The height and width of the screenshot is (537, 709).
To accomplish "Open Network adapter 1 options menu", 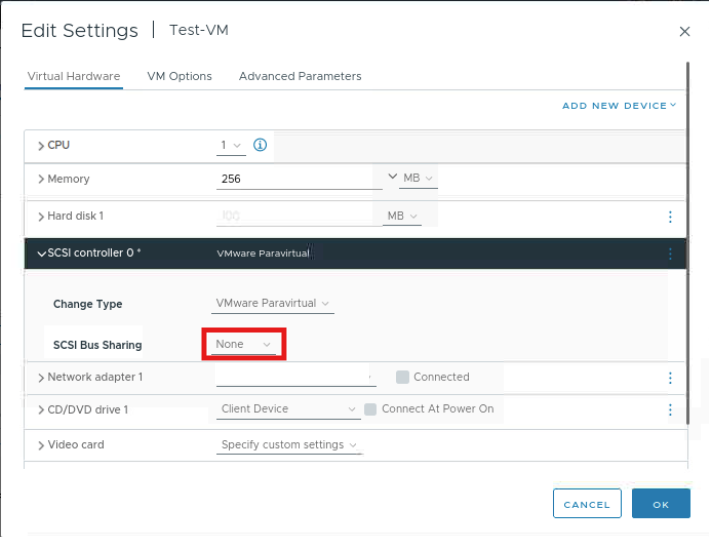I will [x=670, y=378].
